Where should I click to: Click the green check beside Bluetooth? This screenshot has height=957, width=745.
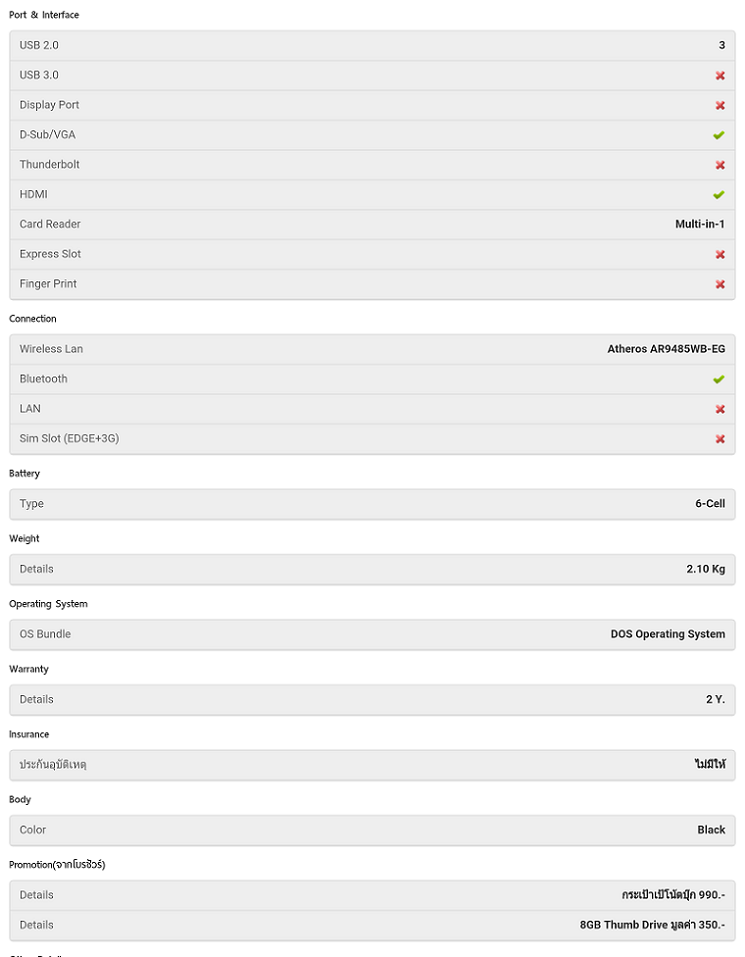(x=719, y=380)
